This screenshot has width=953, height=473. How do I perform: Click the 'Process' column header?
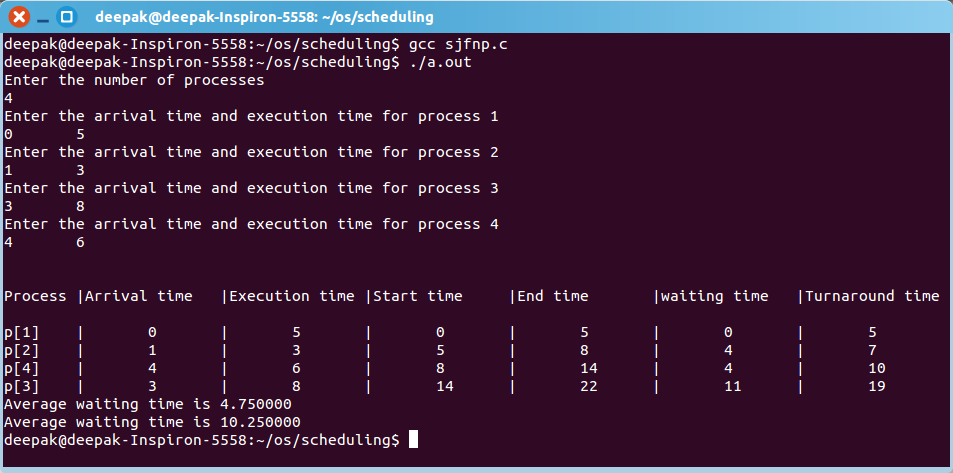click(35, 296)
